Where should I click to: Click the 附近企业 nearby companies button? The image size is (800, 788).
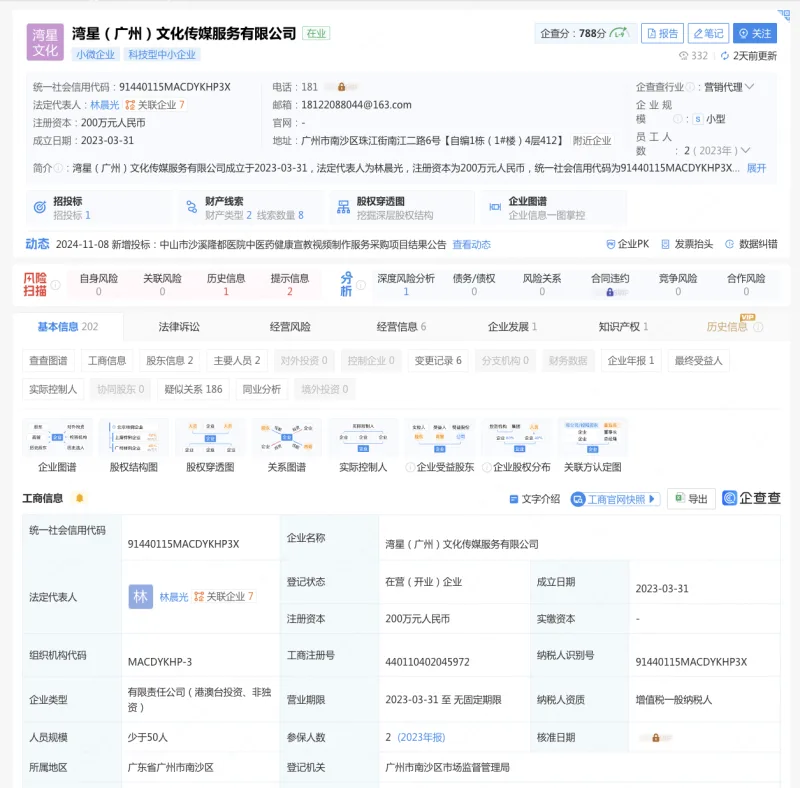[591, 141]
